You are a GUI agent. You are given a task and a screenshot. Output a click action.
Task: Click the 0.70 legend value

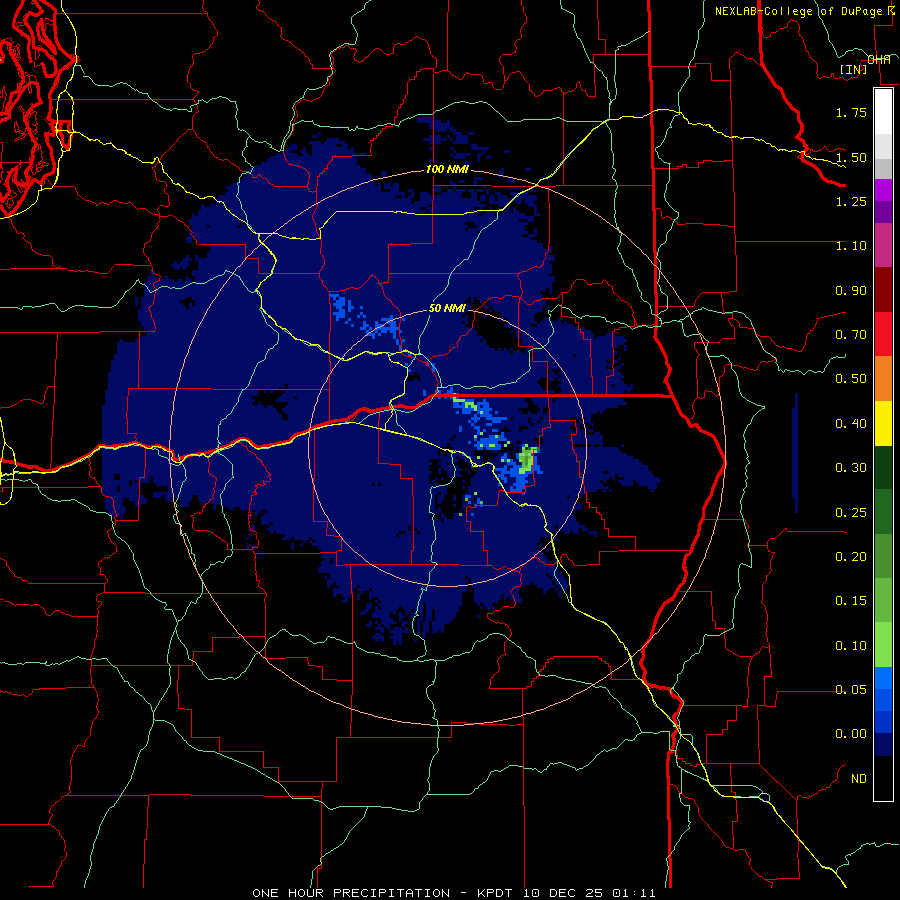point(851,335)
